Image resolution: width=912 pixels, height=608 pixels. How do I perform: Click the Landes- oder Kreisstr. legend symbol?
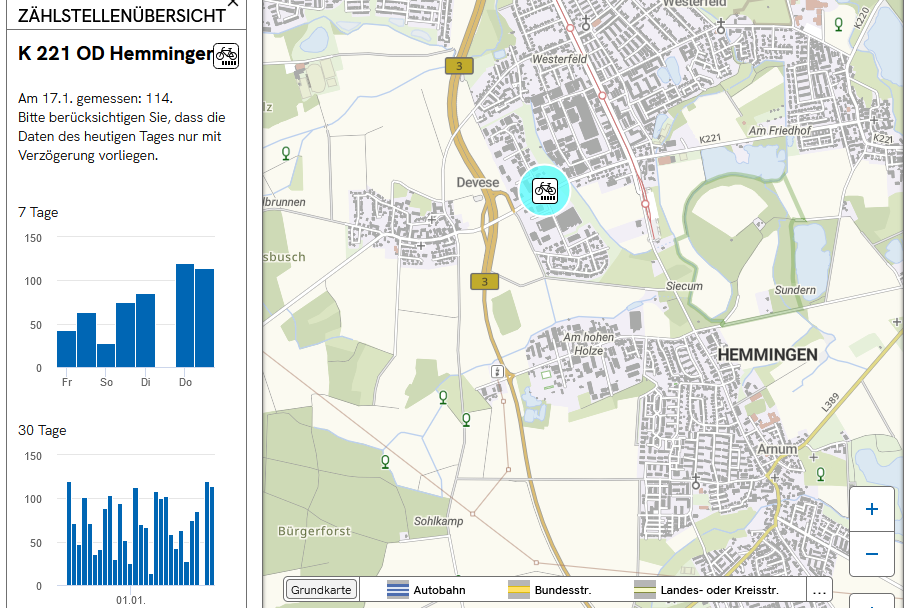[x=645, y=590]
